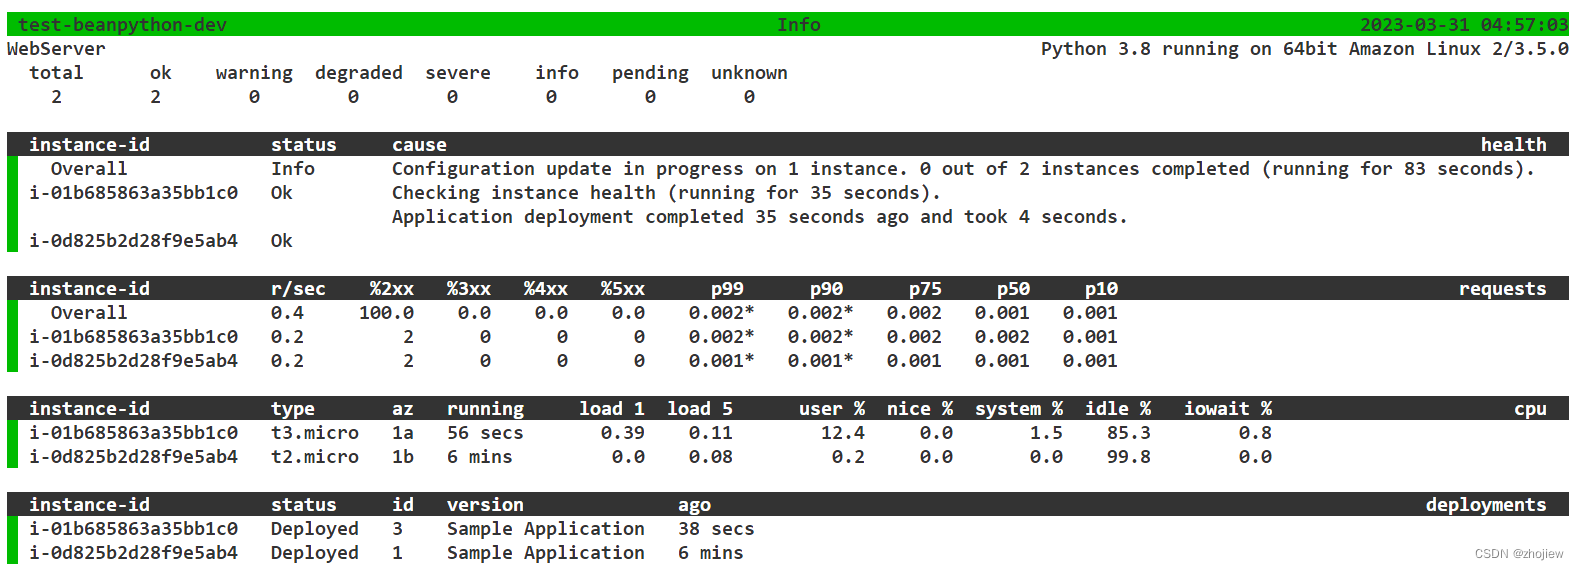The height and width of the screenshot is (570, 1579).
Task: Click the %2xx column header
Action: (x=392, y=289)
